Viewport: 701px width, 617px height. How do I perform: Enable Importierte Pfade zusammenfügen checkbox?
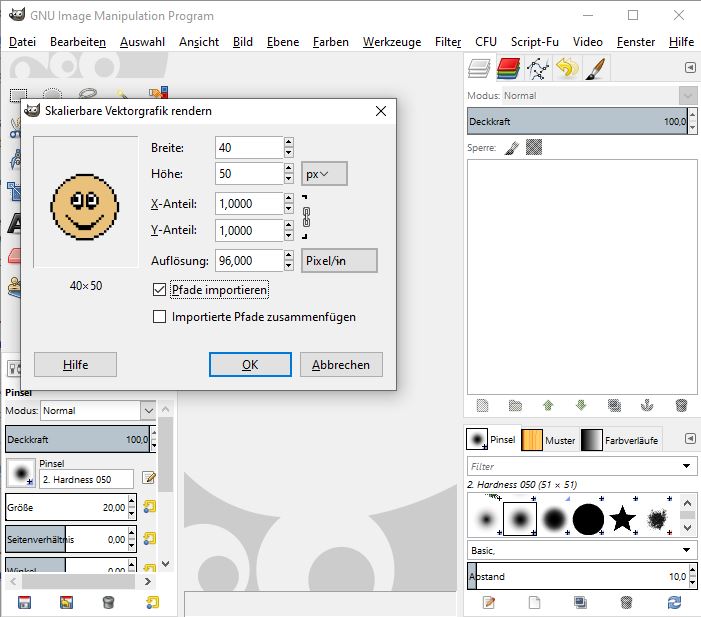pos(160,317)
